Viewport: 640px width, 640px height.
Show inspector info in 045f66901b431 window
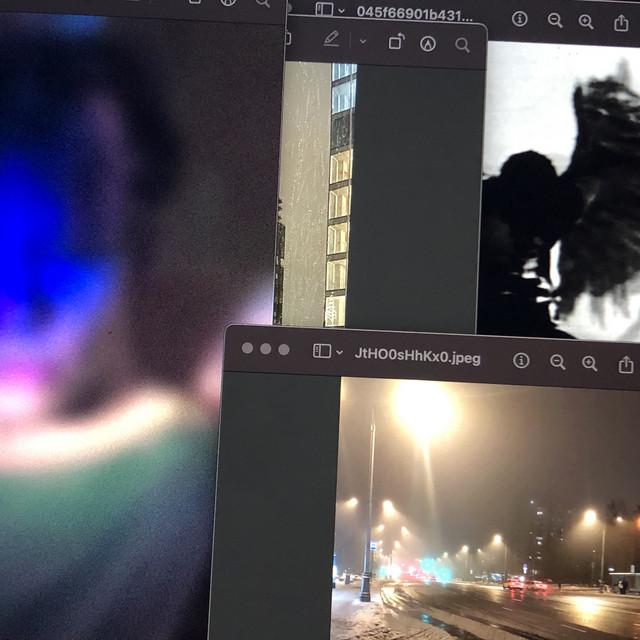coord(519,19)
